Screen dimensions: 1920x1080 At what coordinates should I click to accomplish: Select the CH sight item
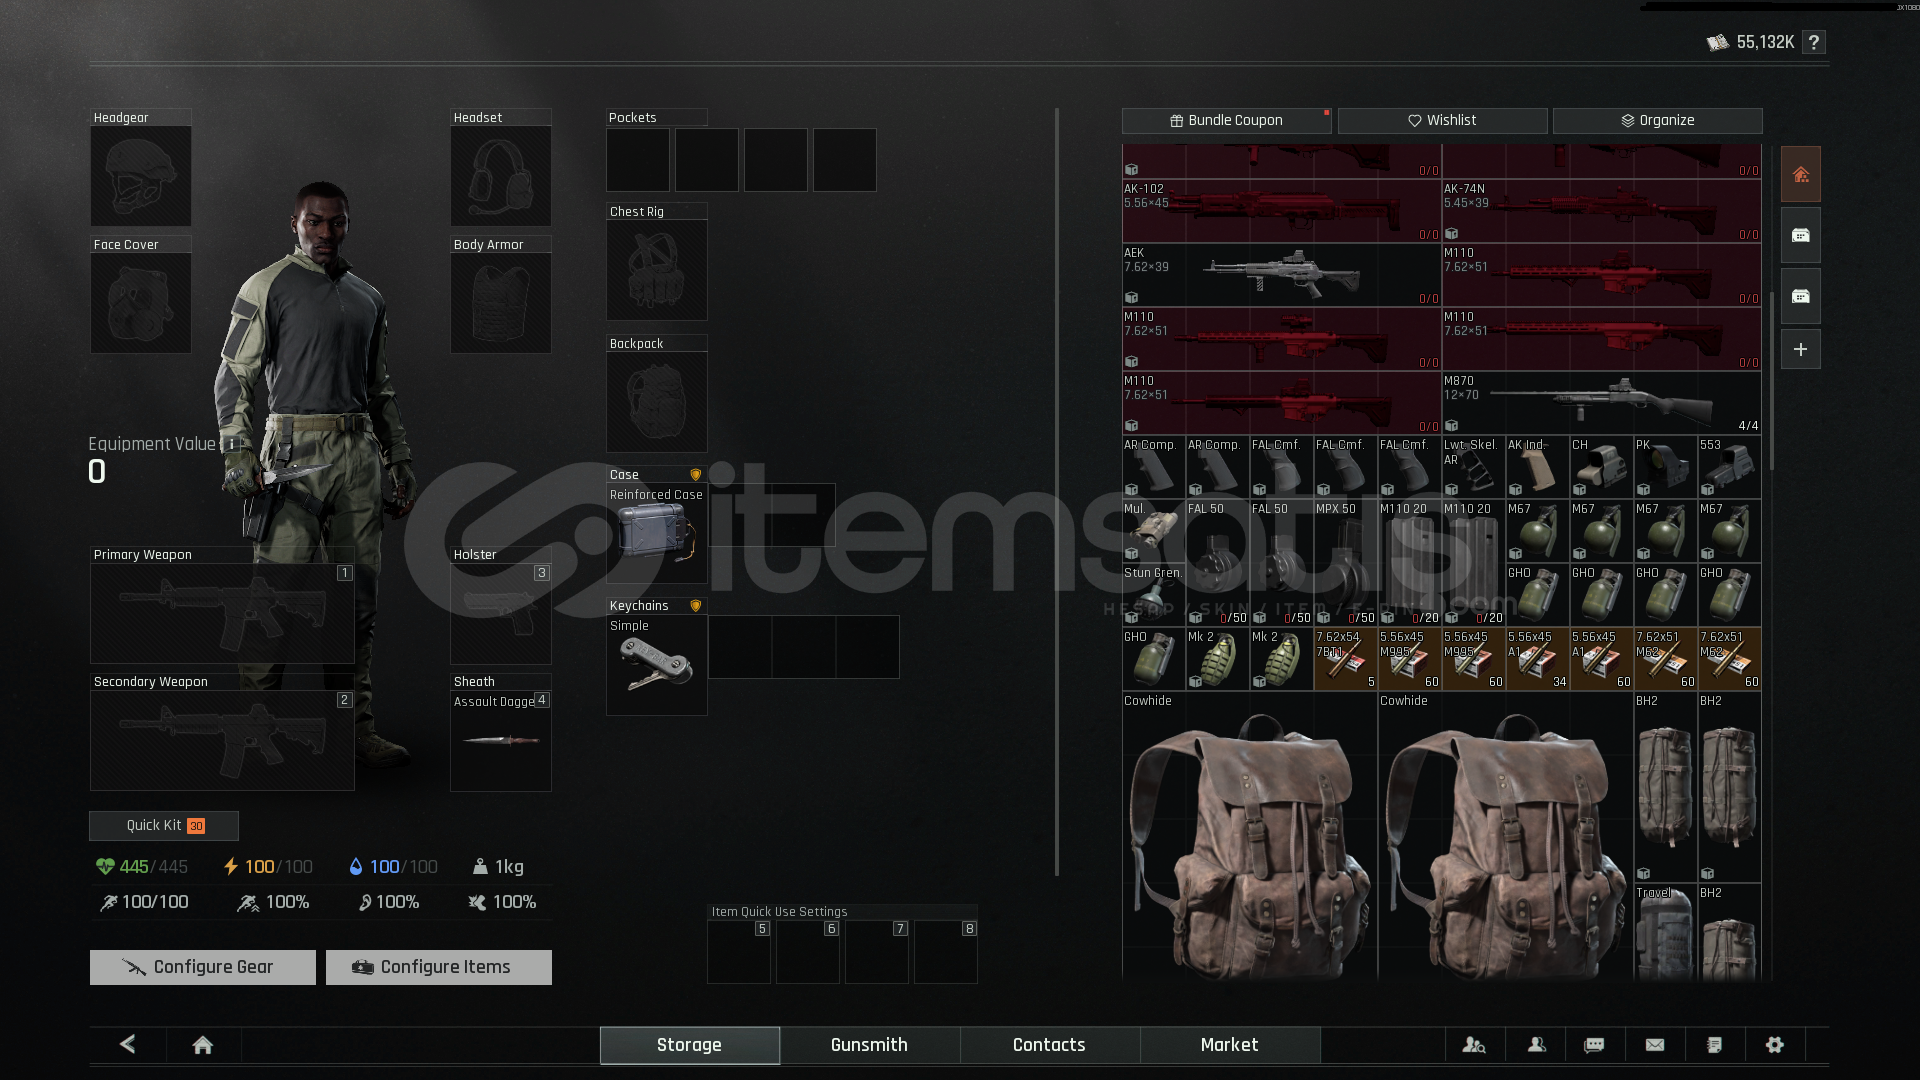pos(1601,467)
